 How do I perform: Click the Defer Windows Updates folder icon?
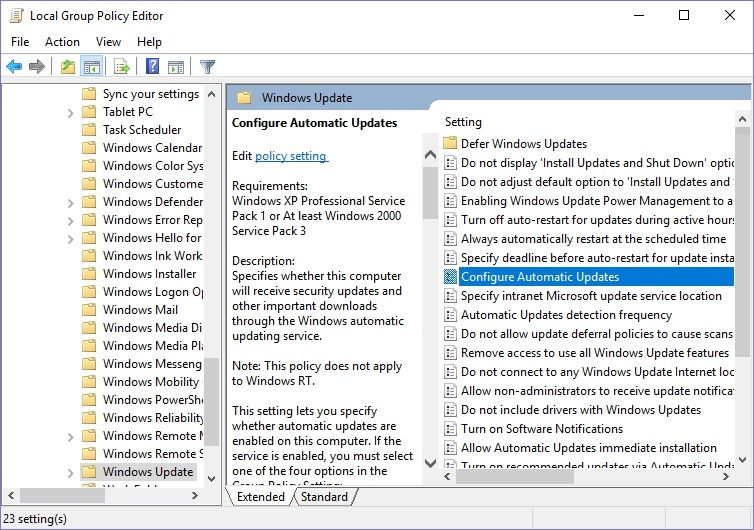[450, 143]
